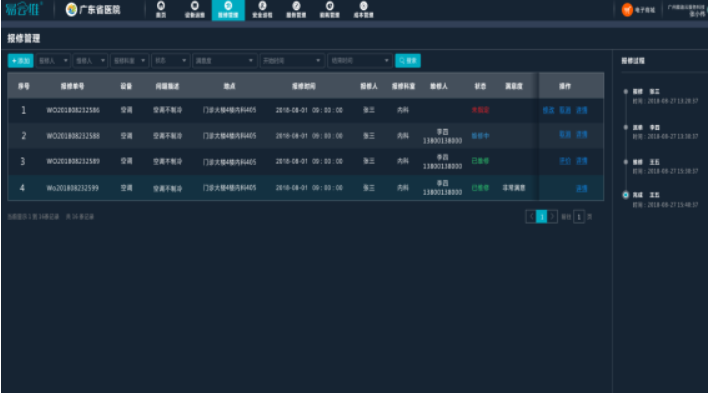Viewport: 710px width, 393px height.
Task: Open the 设备运维 nav icon
Action: (x=195, y=6)
